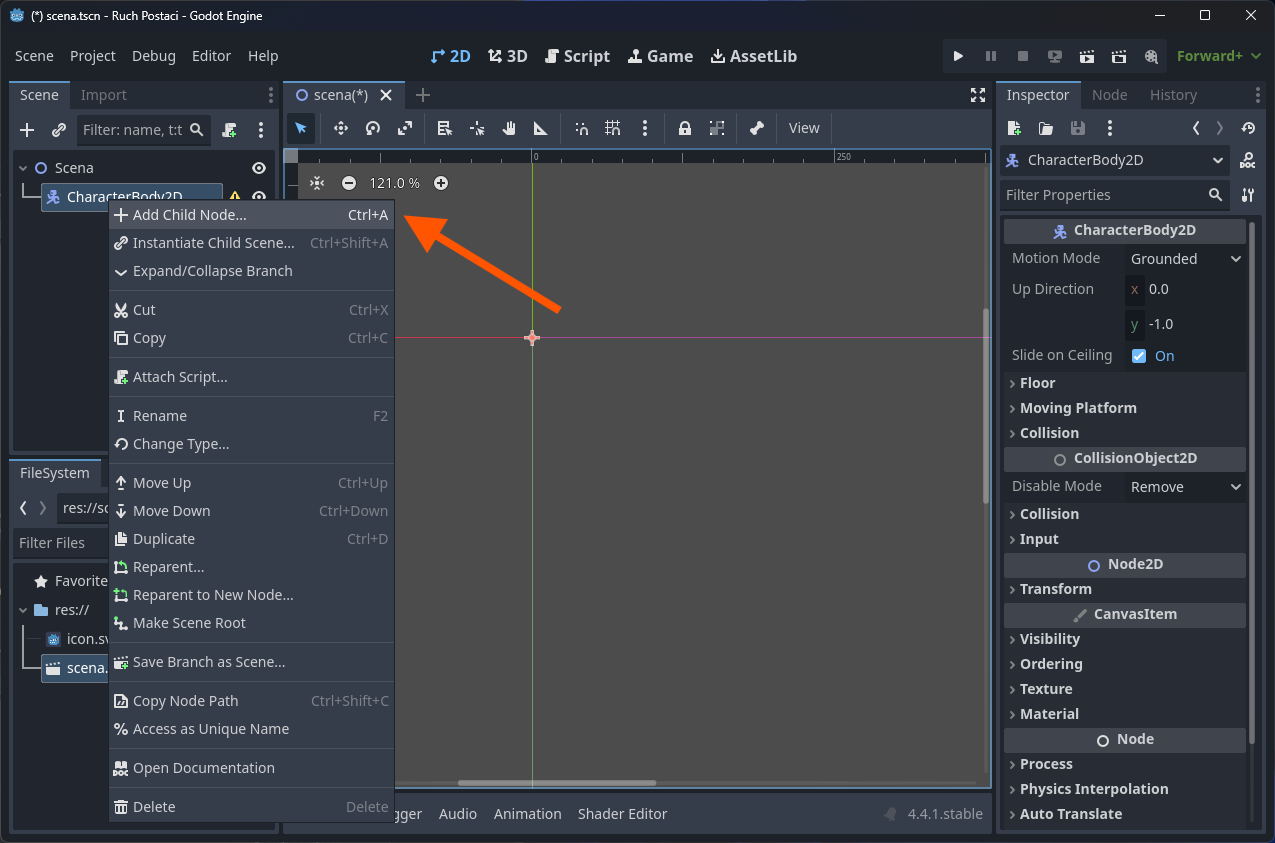
Task: Instantiate scene using the link icon
Action: pyautogui.click(x=59, y=130)
